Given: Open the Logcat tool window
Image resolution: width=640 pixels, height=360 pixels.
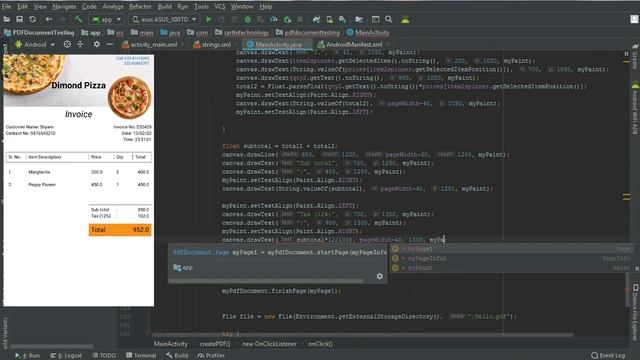Looking at the screenshot, I should point(66,356).
